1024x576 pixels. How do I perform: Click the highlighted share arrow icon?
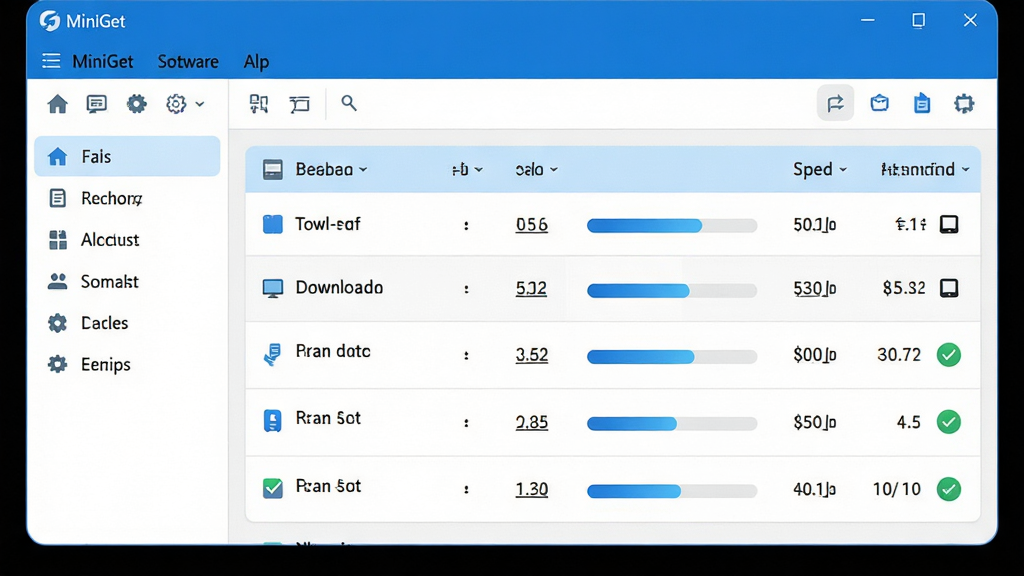pyautogui.click(x=835, y=103)
